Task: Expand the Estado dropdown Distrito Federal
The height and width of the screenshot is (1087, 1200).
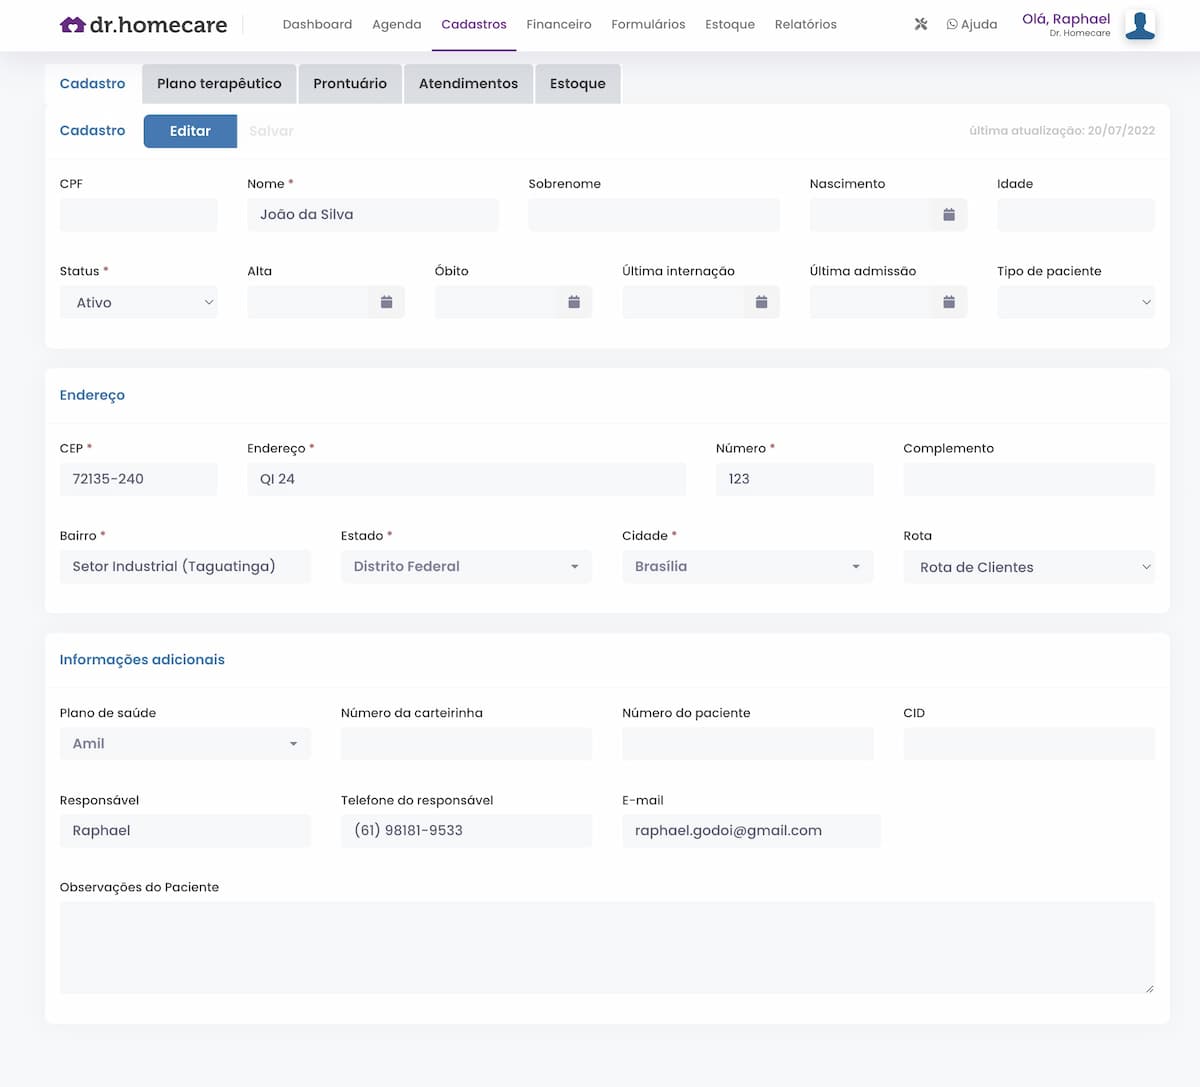Action: 466,567
